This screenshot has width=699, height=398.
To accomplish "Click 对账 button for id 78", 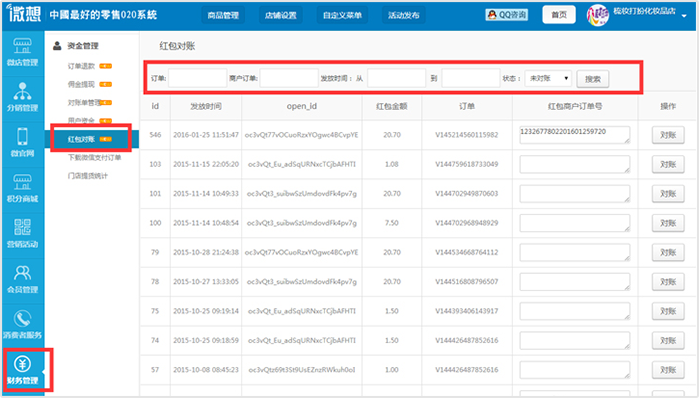I will point(668,282).
